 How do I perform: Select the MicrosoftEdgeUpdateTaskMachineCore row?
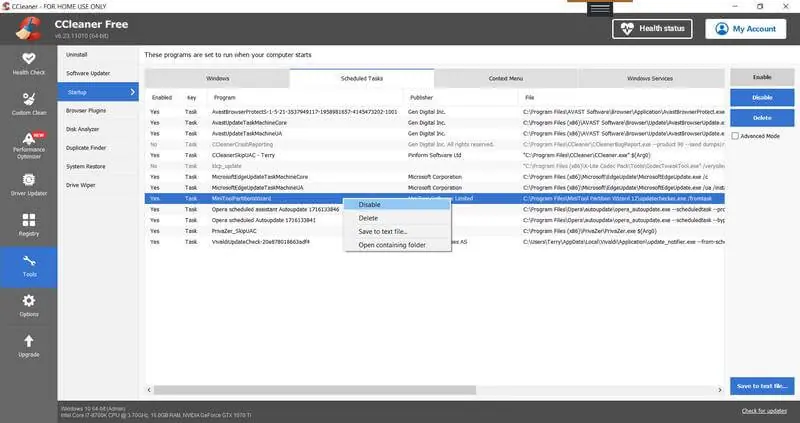click(x=435, y=177)
